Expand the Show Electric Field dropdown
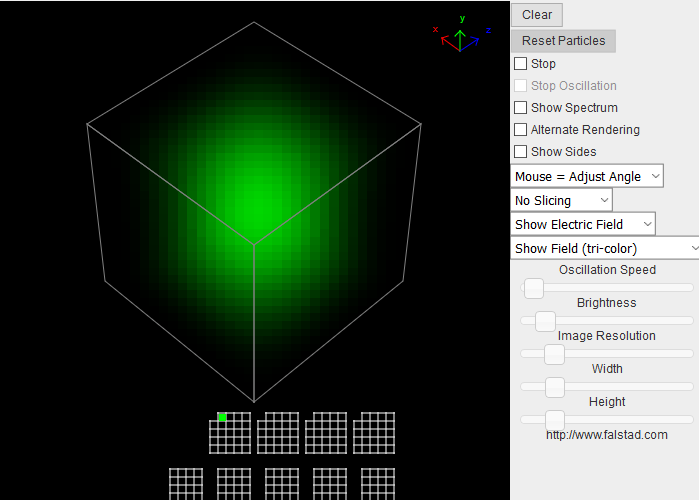This screenshot has width=699, height=500. [583, 224]
